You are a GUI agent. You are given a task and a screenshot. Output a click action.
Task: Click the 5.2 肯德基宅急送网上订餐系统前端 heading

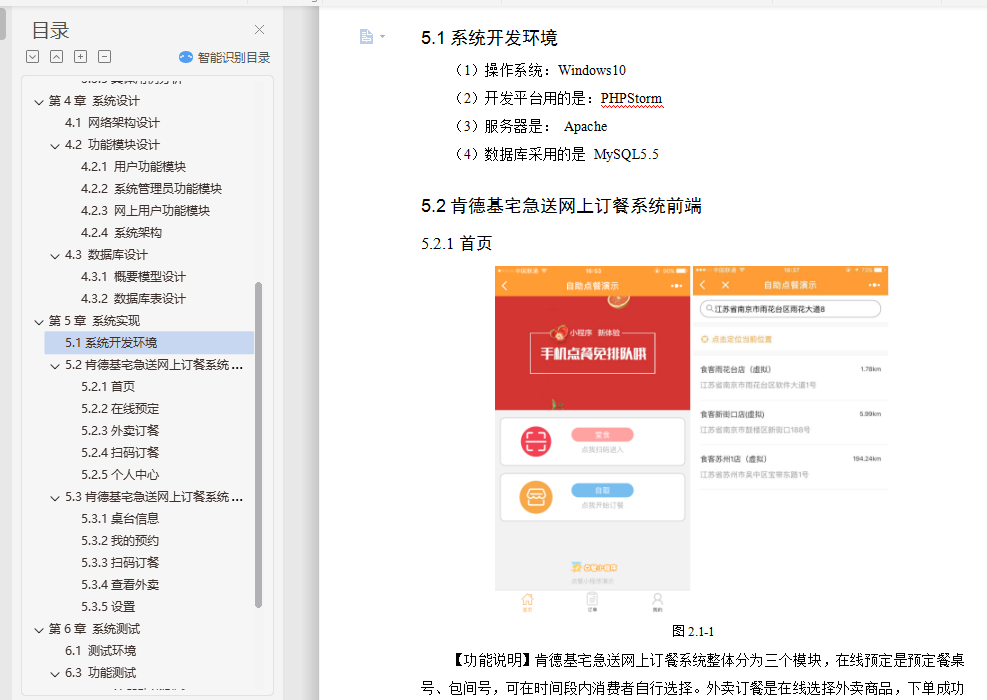tap(561, 206)
